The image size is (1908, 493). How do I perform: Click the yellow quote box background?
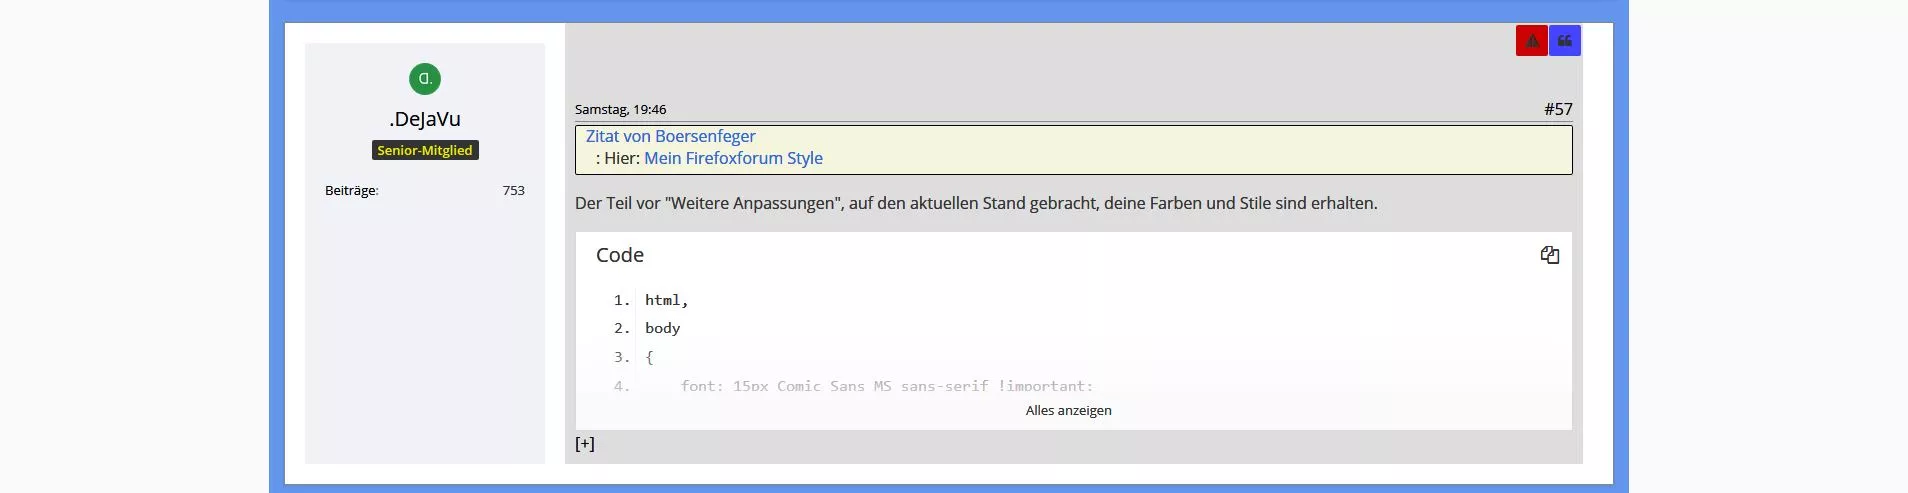1200,150
